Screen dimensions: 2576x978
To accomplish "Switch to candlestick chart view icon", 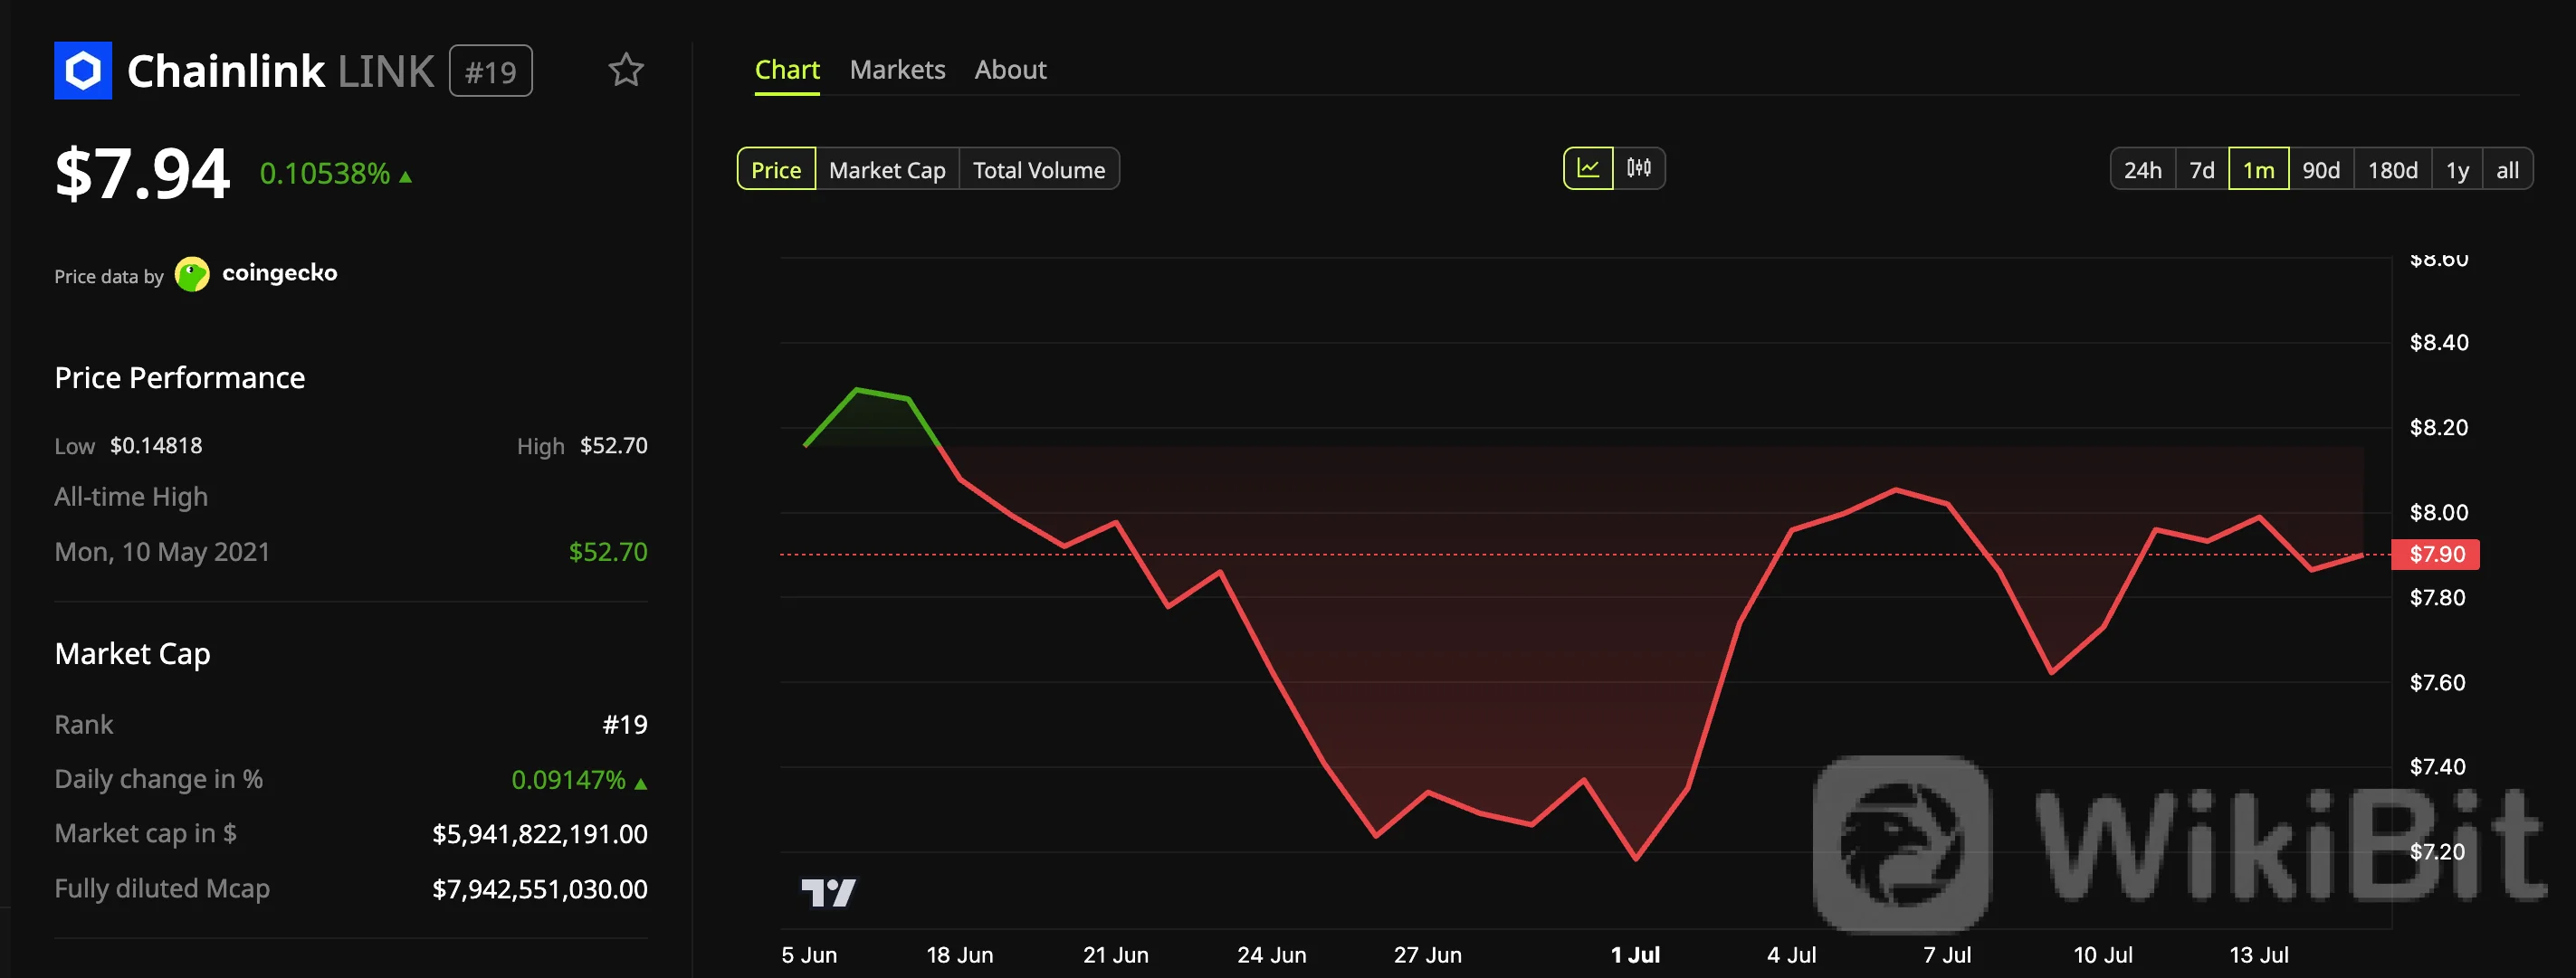I will click(1639, 168).
